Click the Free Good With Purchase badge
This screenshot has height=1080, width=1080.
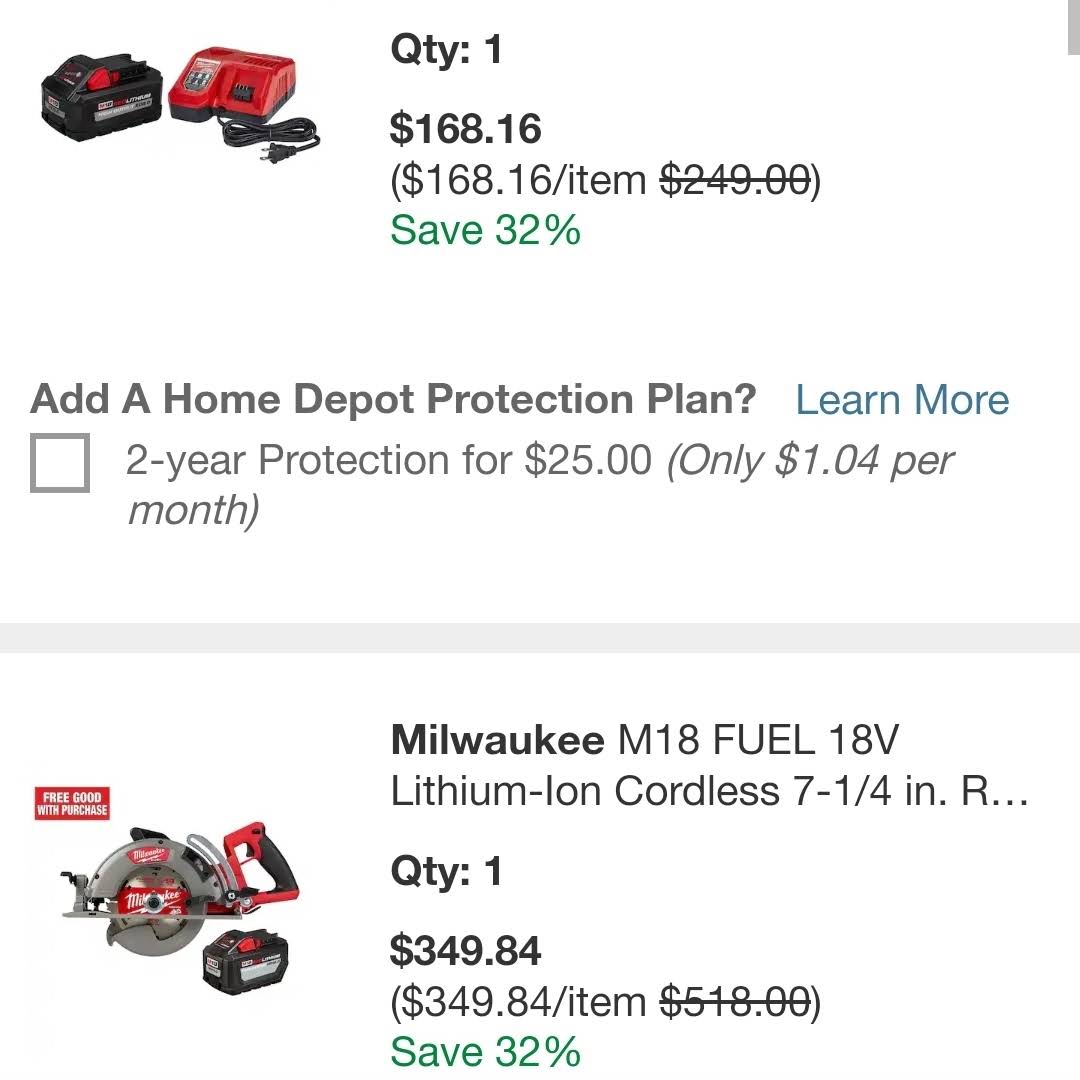72,804
